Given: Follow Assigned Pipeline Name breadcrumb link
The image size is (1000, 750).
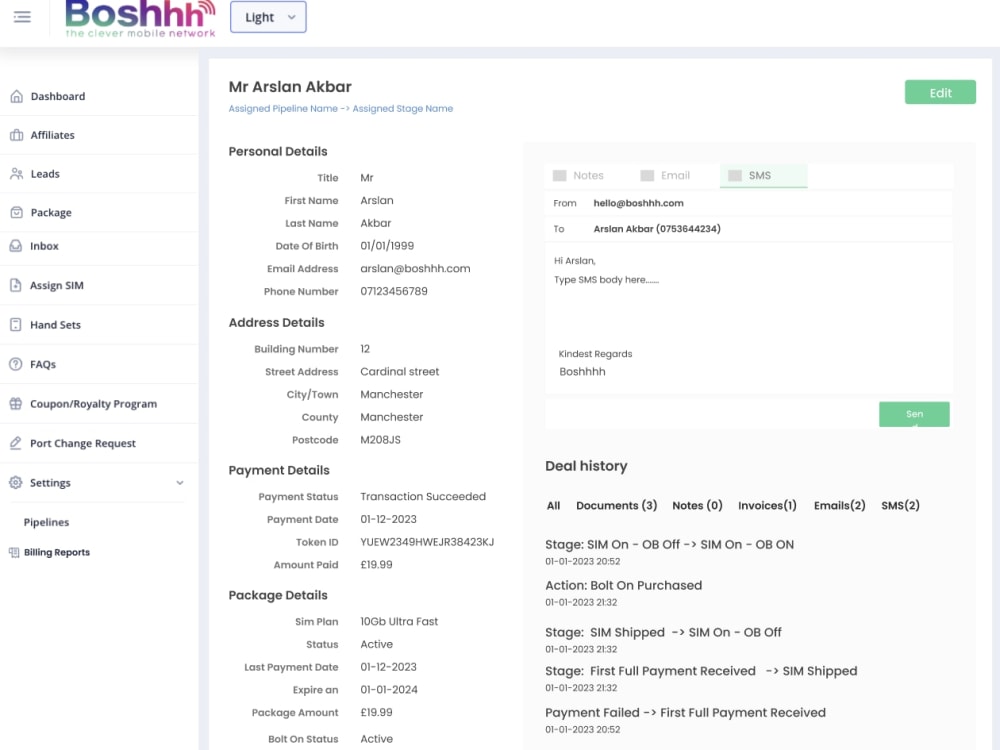Looking at the screenshot, I should (x=283, y=108).
